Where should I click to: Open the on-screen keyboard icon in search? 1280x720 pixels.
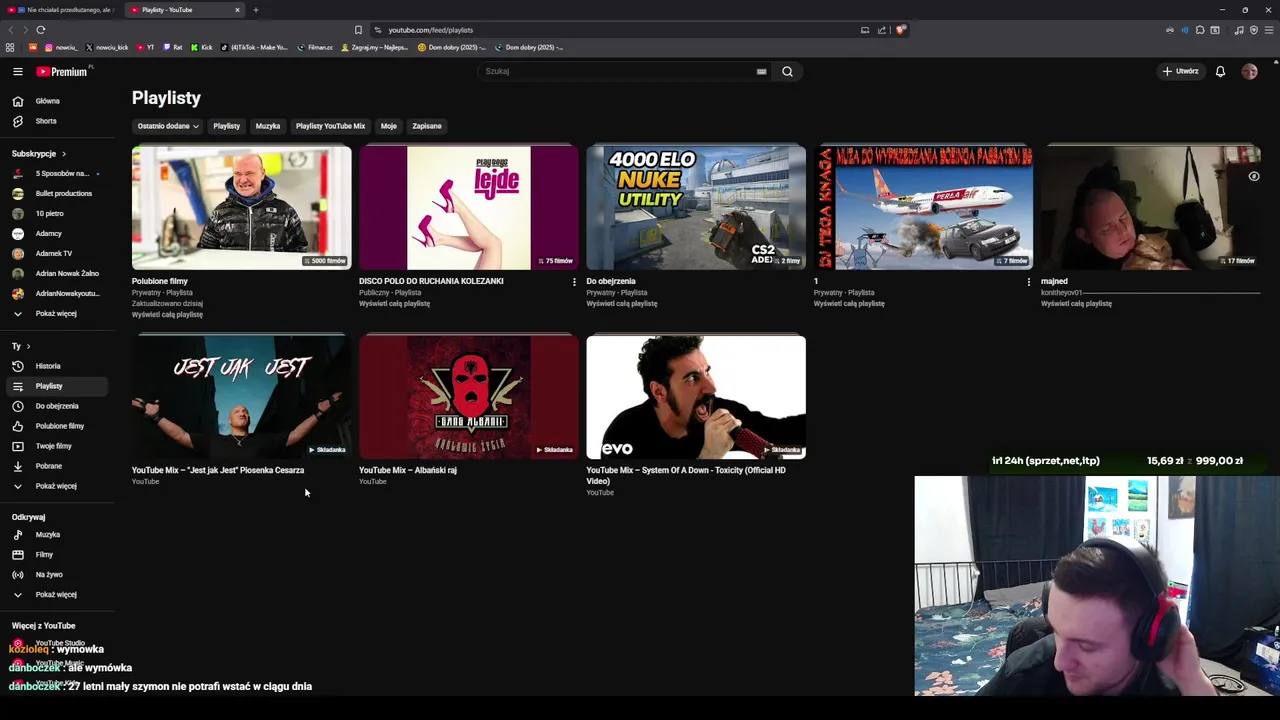[761, 71]
